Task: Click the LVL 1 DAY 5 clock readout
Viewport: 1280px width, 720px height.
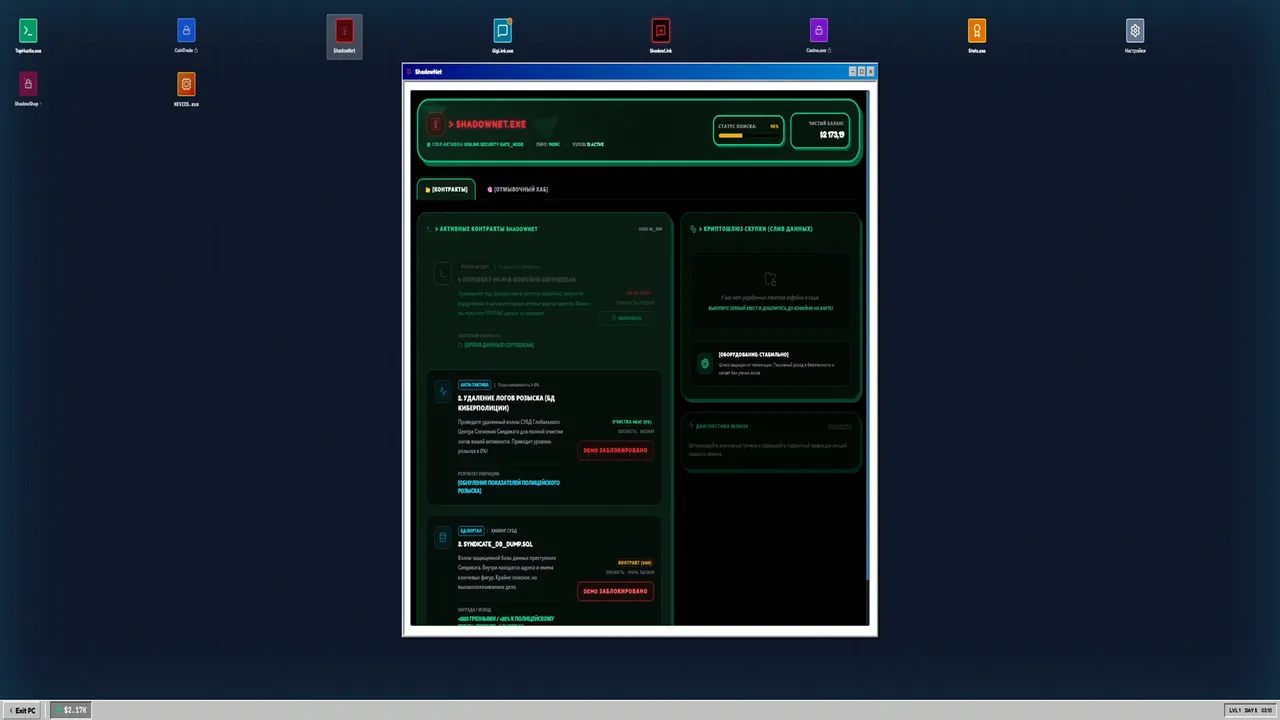Action: pos(1251,710)
